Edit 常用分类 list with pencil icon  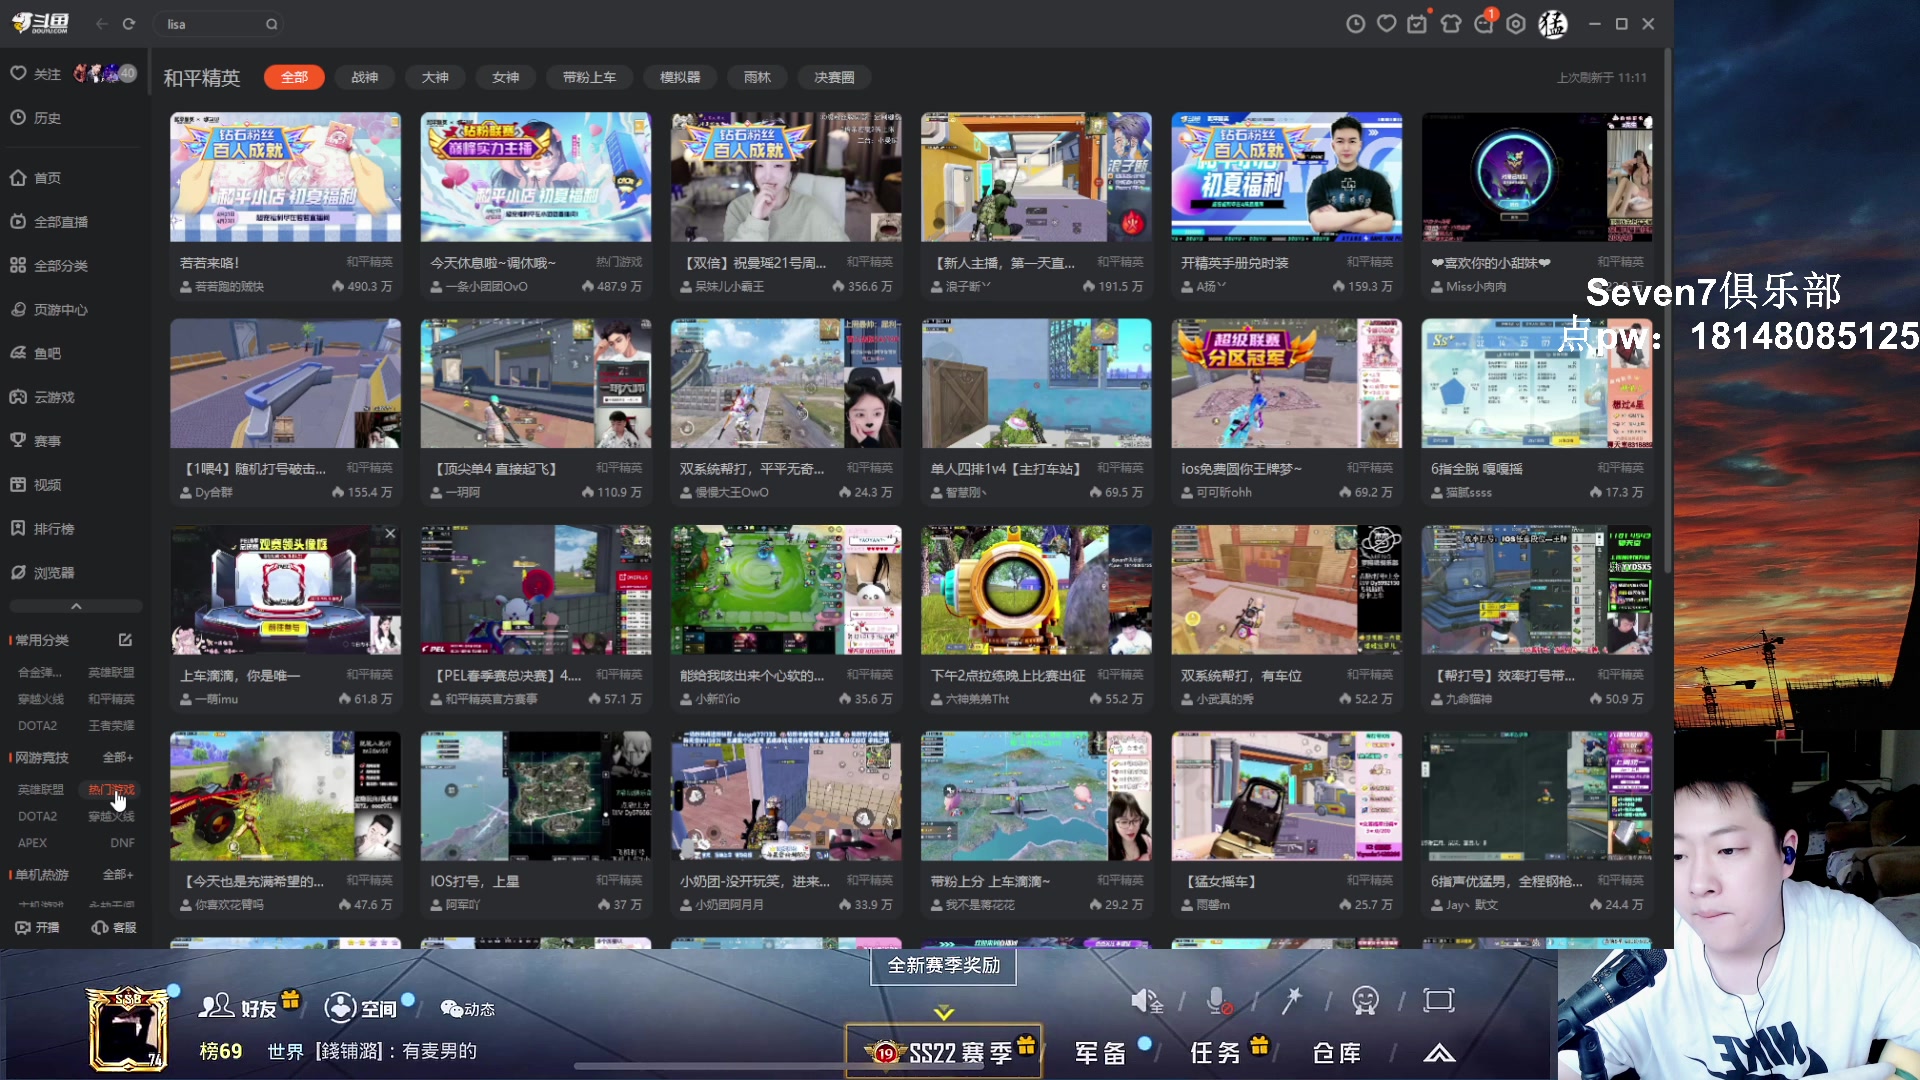(x=125, y=640)
